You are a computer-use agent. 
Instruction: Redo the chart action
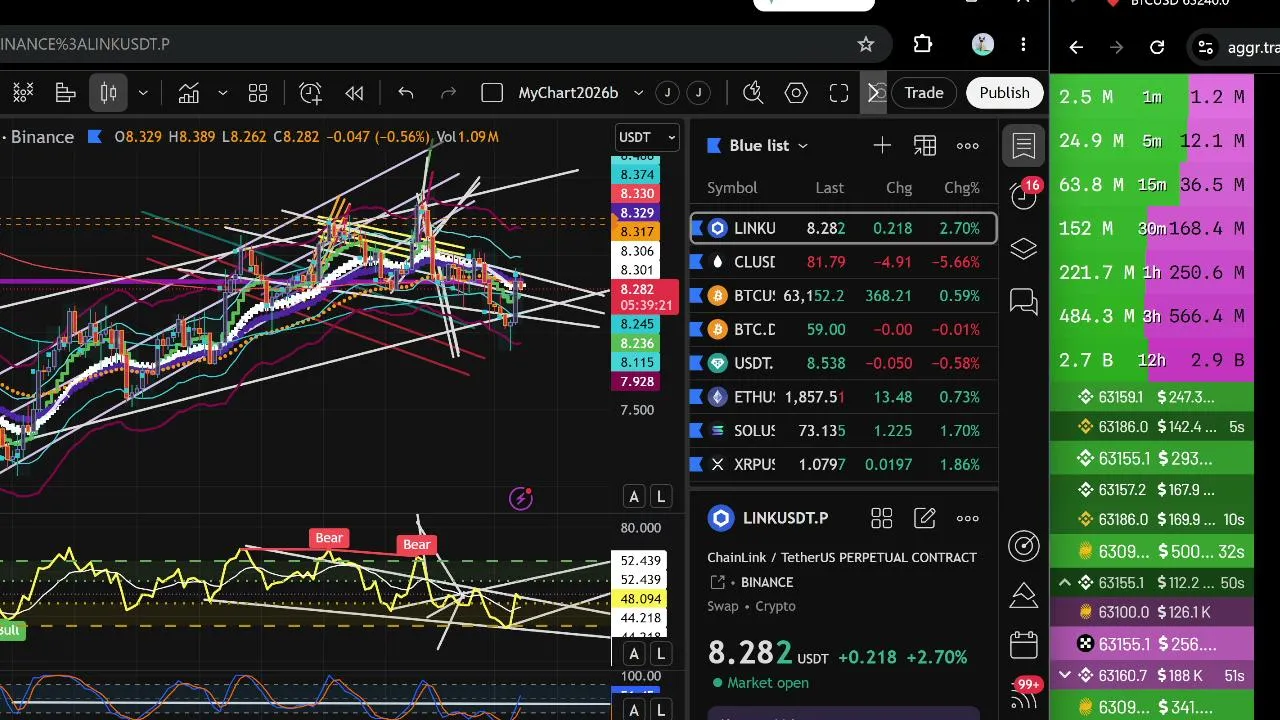449,93
